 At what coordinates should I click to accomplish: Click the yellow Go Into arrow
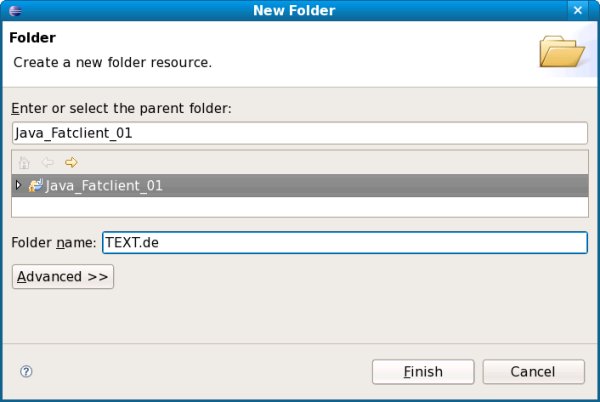click(70, 162)
